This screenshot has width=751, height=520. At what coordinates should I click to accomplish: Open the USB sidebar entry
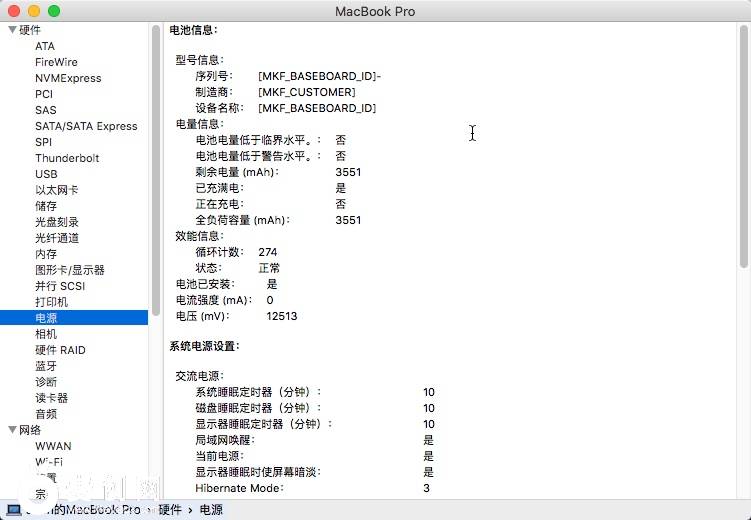click(x=46, y=174)
